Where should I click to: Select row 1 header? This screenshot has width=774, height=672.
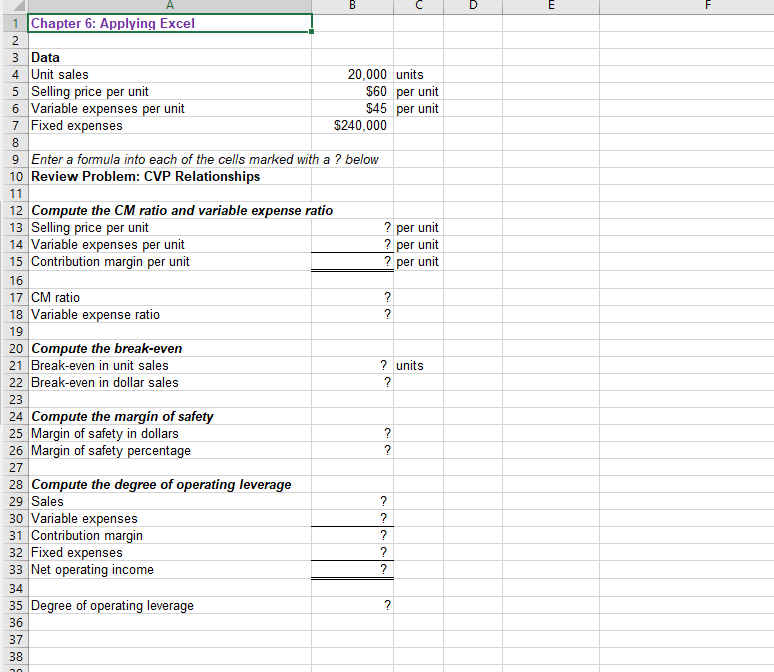[15, 23]
